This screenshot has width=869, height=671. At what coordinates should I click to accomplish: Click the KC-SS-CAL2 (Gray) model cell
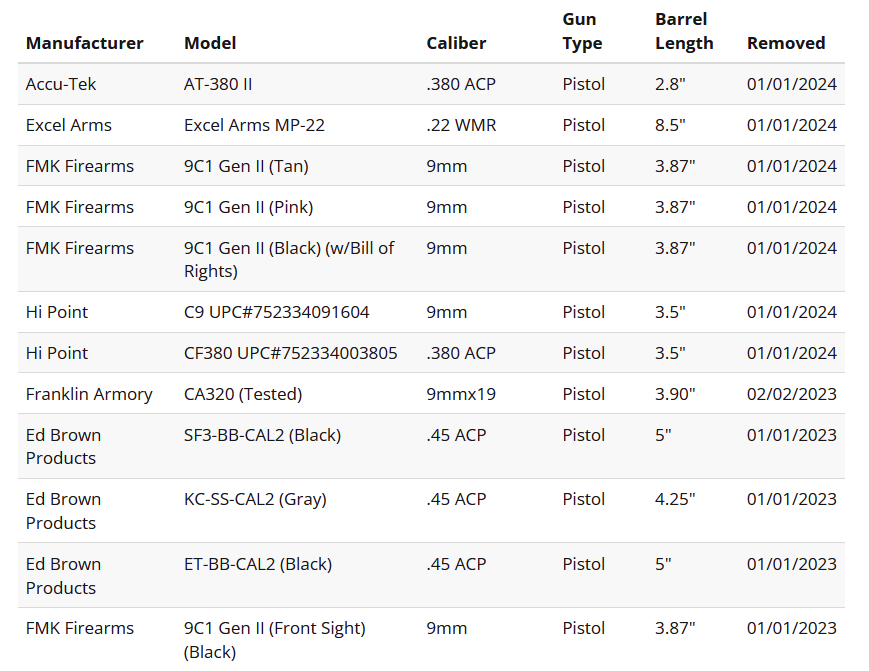255,499
